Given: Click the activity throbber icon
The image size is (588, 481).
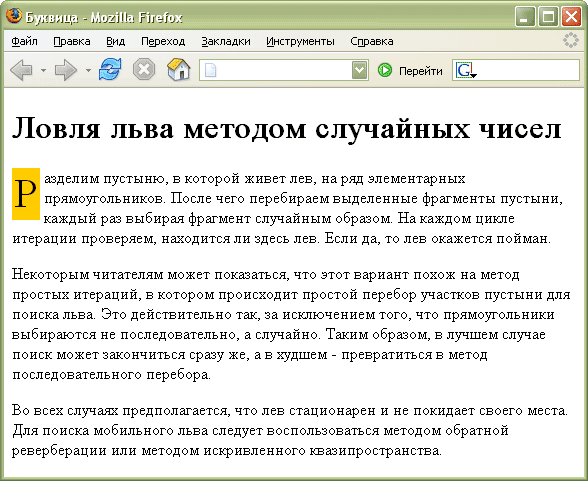Looking at the screenshot, I should point(571,40).
